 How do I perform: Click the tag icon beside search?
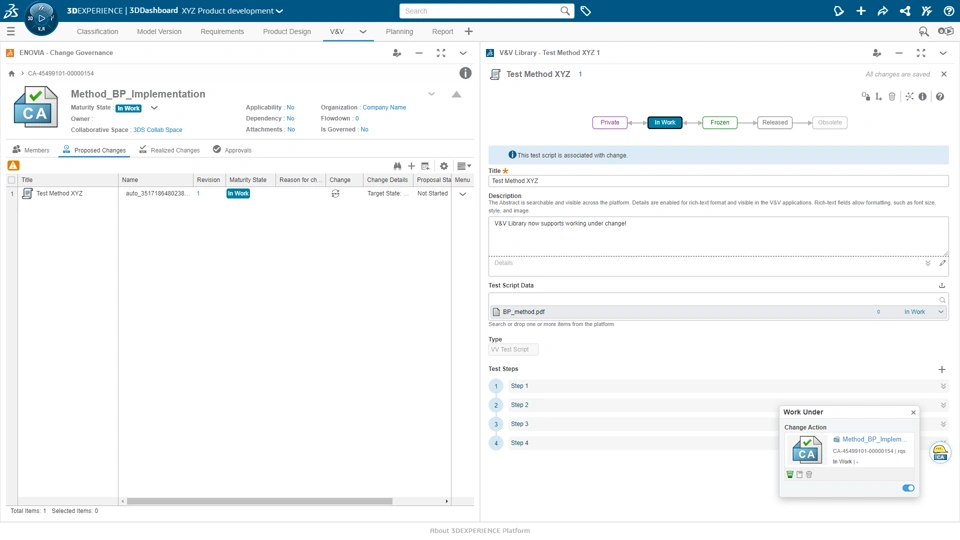coord(585,11)
